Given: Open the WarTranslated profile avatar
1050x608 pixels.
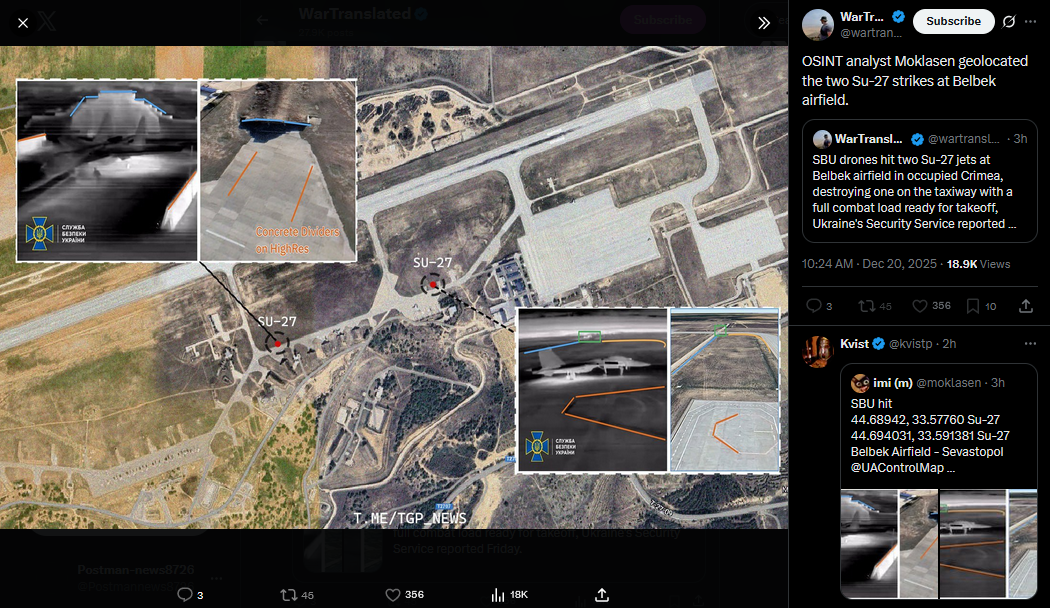Looking at the screenshot, I should tap(818, 25).
